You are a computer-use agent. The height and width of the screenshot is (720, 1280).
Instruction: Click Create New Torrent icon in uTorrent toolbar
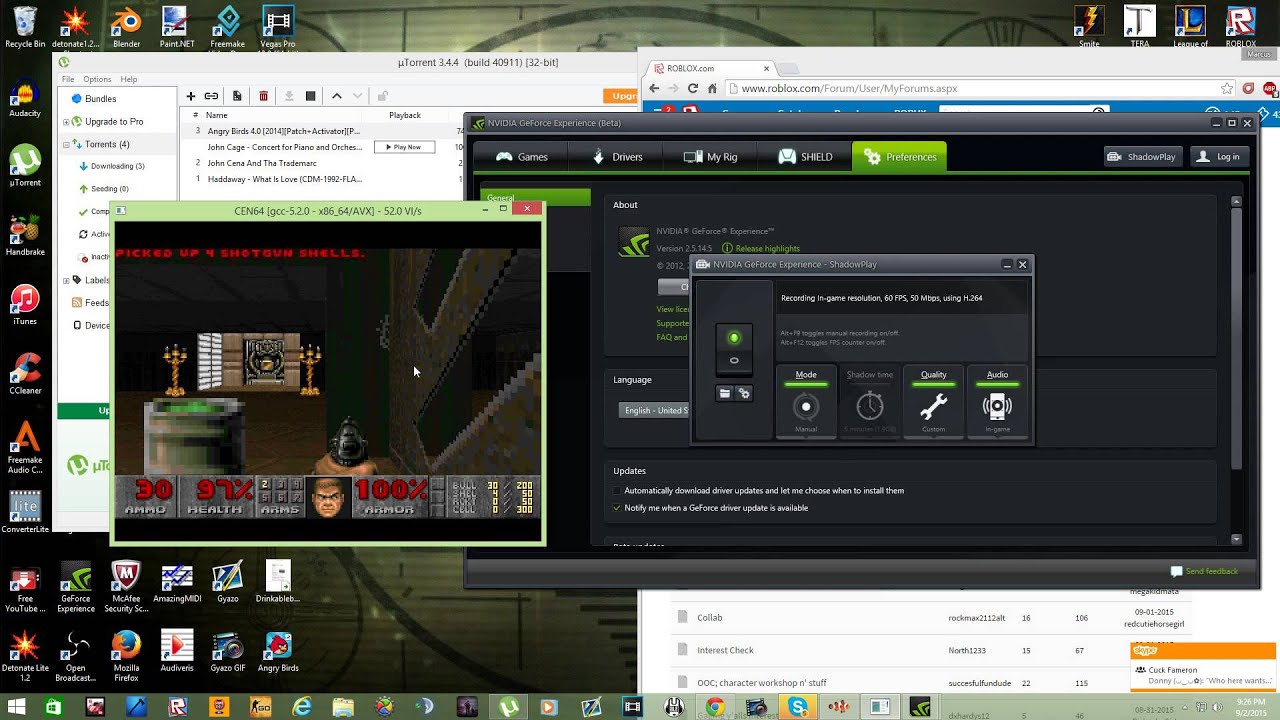coord(237,96)
